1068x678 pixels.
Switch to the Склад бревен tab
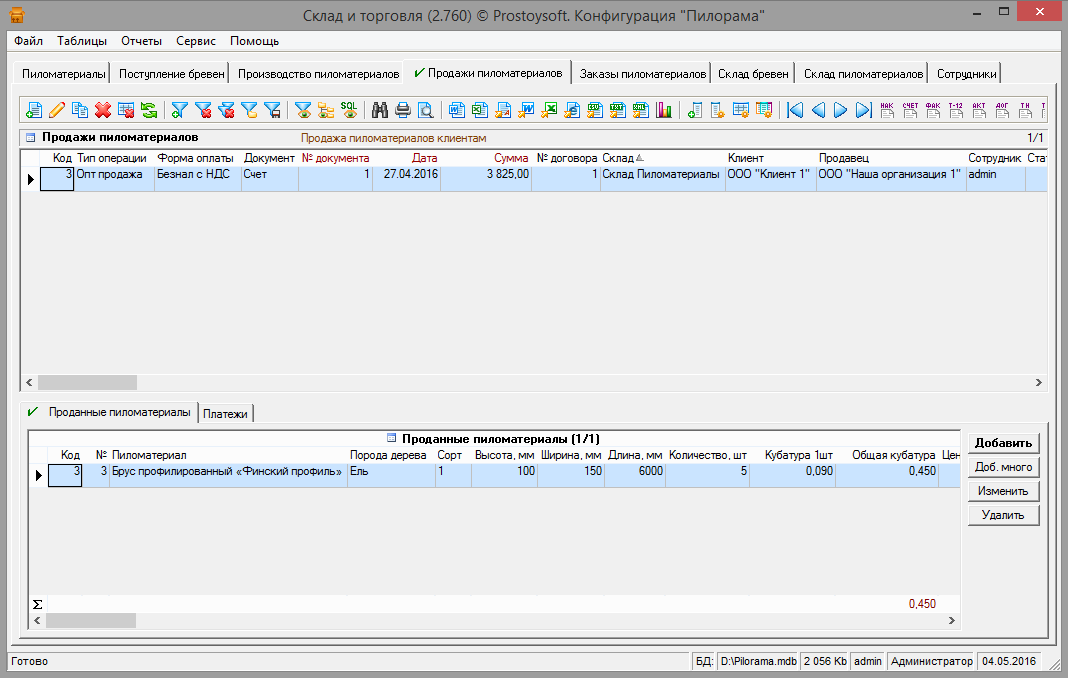pyautogui.click(x=755, y=74)
